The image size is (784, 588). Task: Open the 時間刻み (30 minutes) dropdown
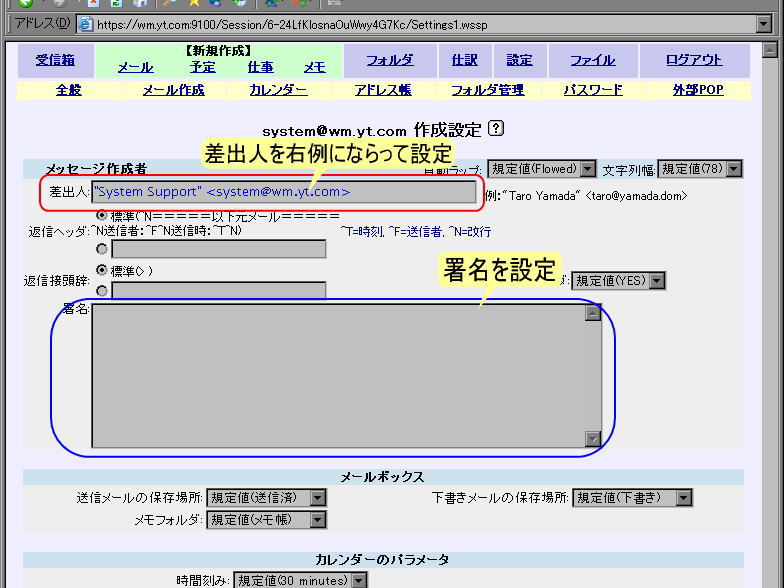tap(358, 581)
